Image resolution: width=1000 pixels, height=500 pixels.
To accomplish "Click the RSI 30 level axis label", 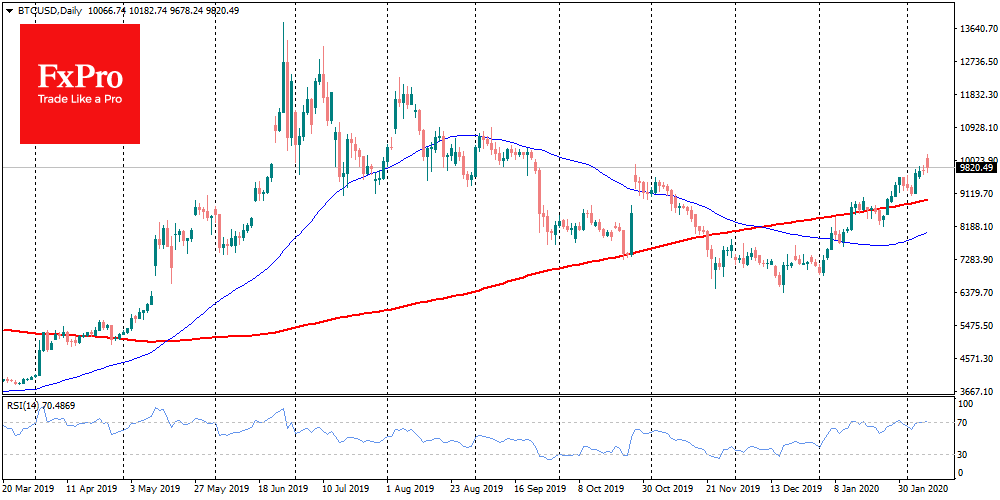I will click(964, 455).
